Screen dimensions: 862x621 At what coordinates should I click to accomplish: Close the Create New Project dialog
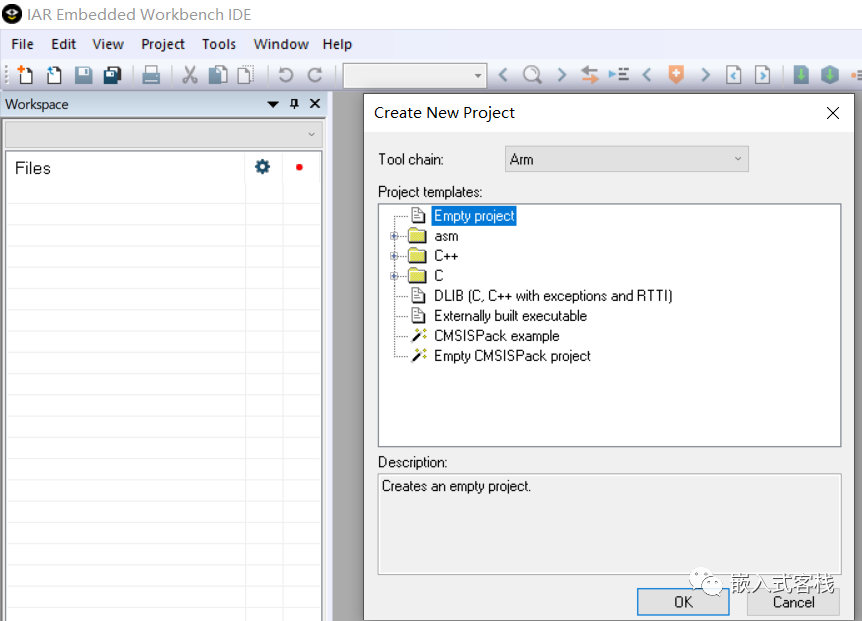coord(833,113)
